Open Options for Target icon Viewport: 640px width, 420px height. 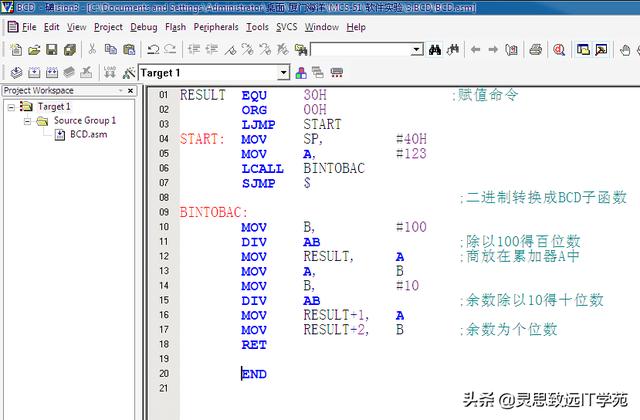[x=129, y=73]
